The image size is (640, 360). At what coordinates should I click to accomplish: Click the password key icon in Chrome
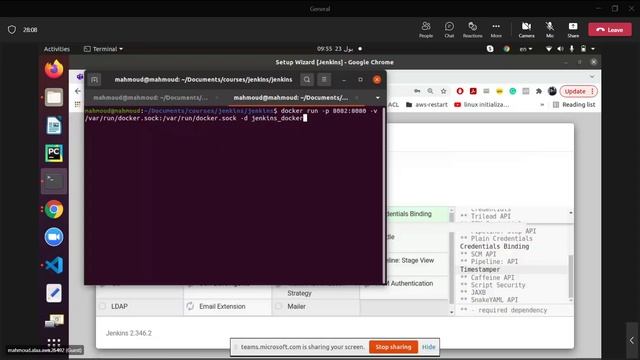pos(417,91)
